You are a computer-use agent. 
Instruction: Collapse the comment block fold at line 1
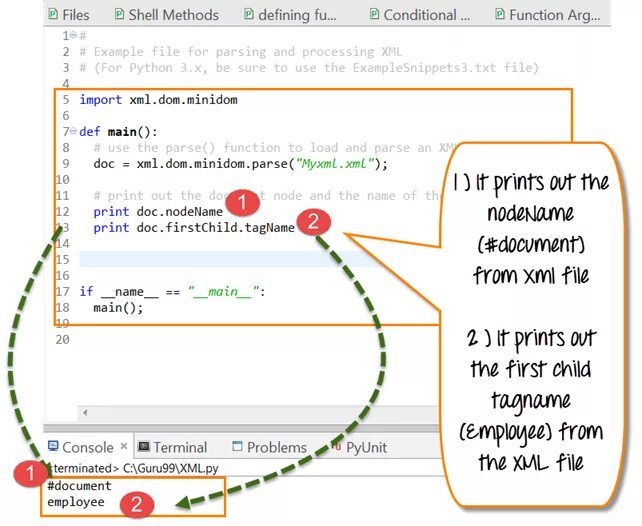(x=73, y=35)
